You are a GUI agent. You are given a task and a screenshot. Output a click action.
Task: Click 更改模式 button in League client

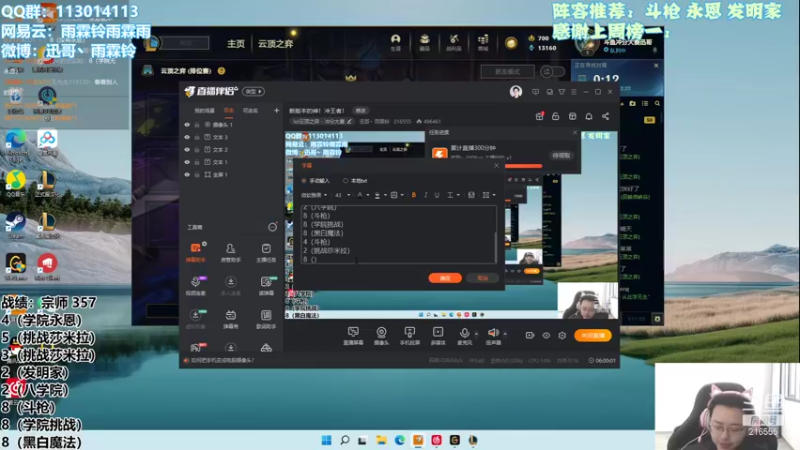507,72
